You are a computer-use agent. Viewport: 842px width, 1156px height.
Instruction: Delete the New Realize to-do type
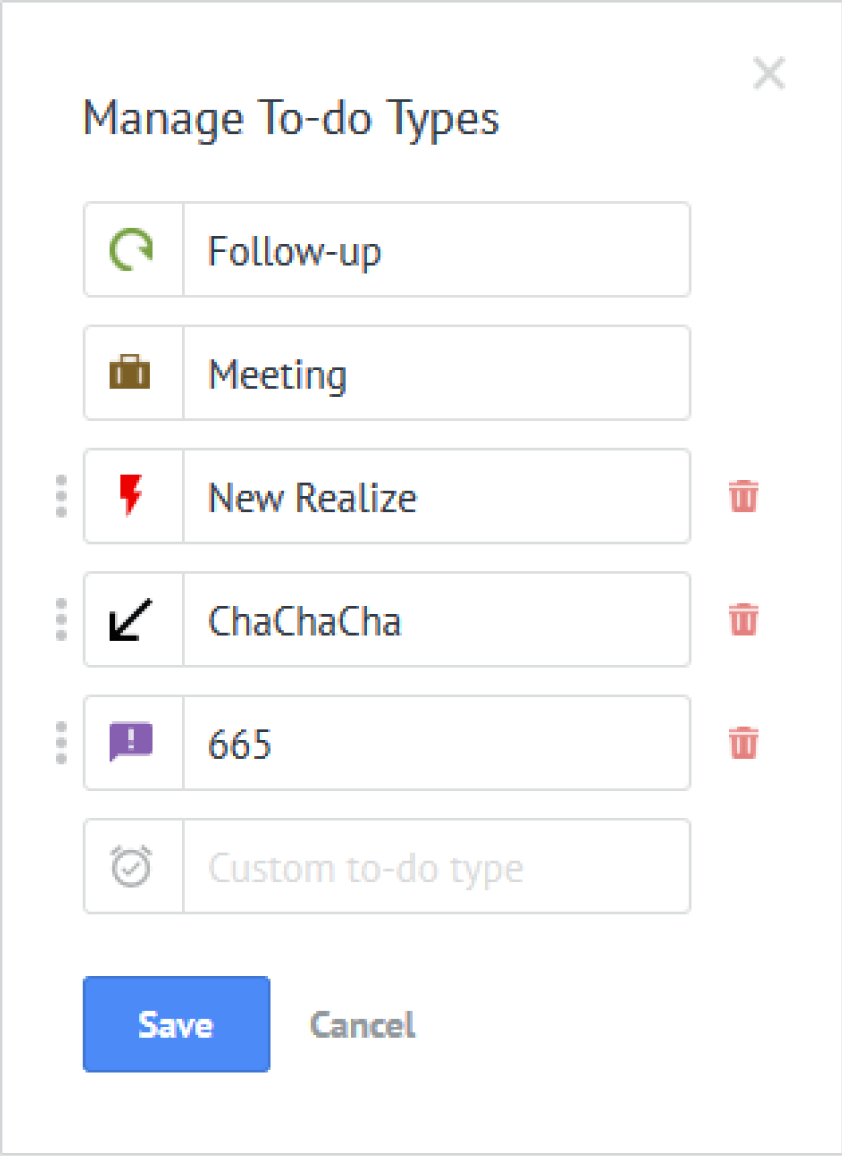[x=743, y=496]
